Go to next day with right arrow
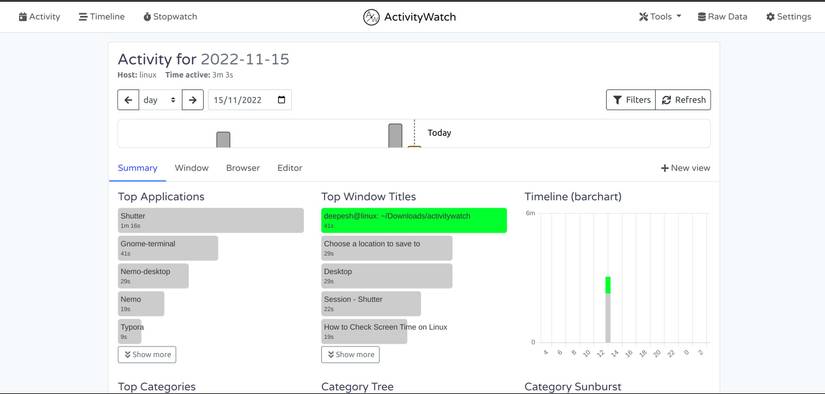Screen dimensions: 825x394 (x=193, y=100)
